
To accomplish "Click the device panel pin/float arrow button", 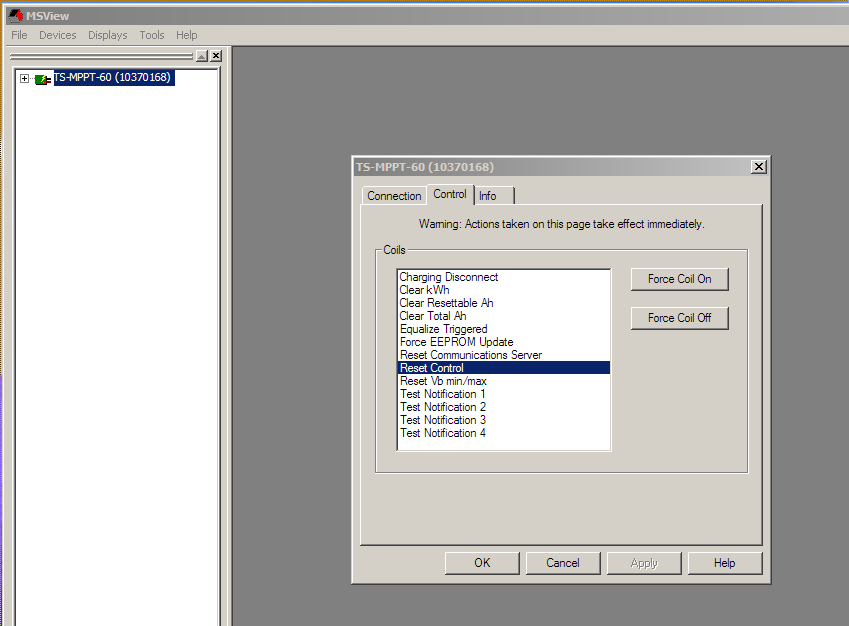I will [x=202, y=56].
